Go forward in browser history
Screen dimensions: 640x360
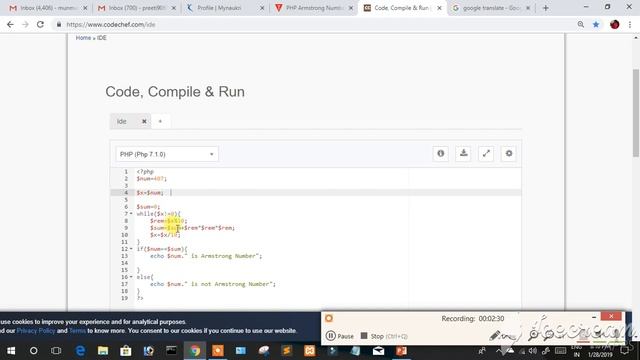tap(25, 24)
